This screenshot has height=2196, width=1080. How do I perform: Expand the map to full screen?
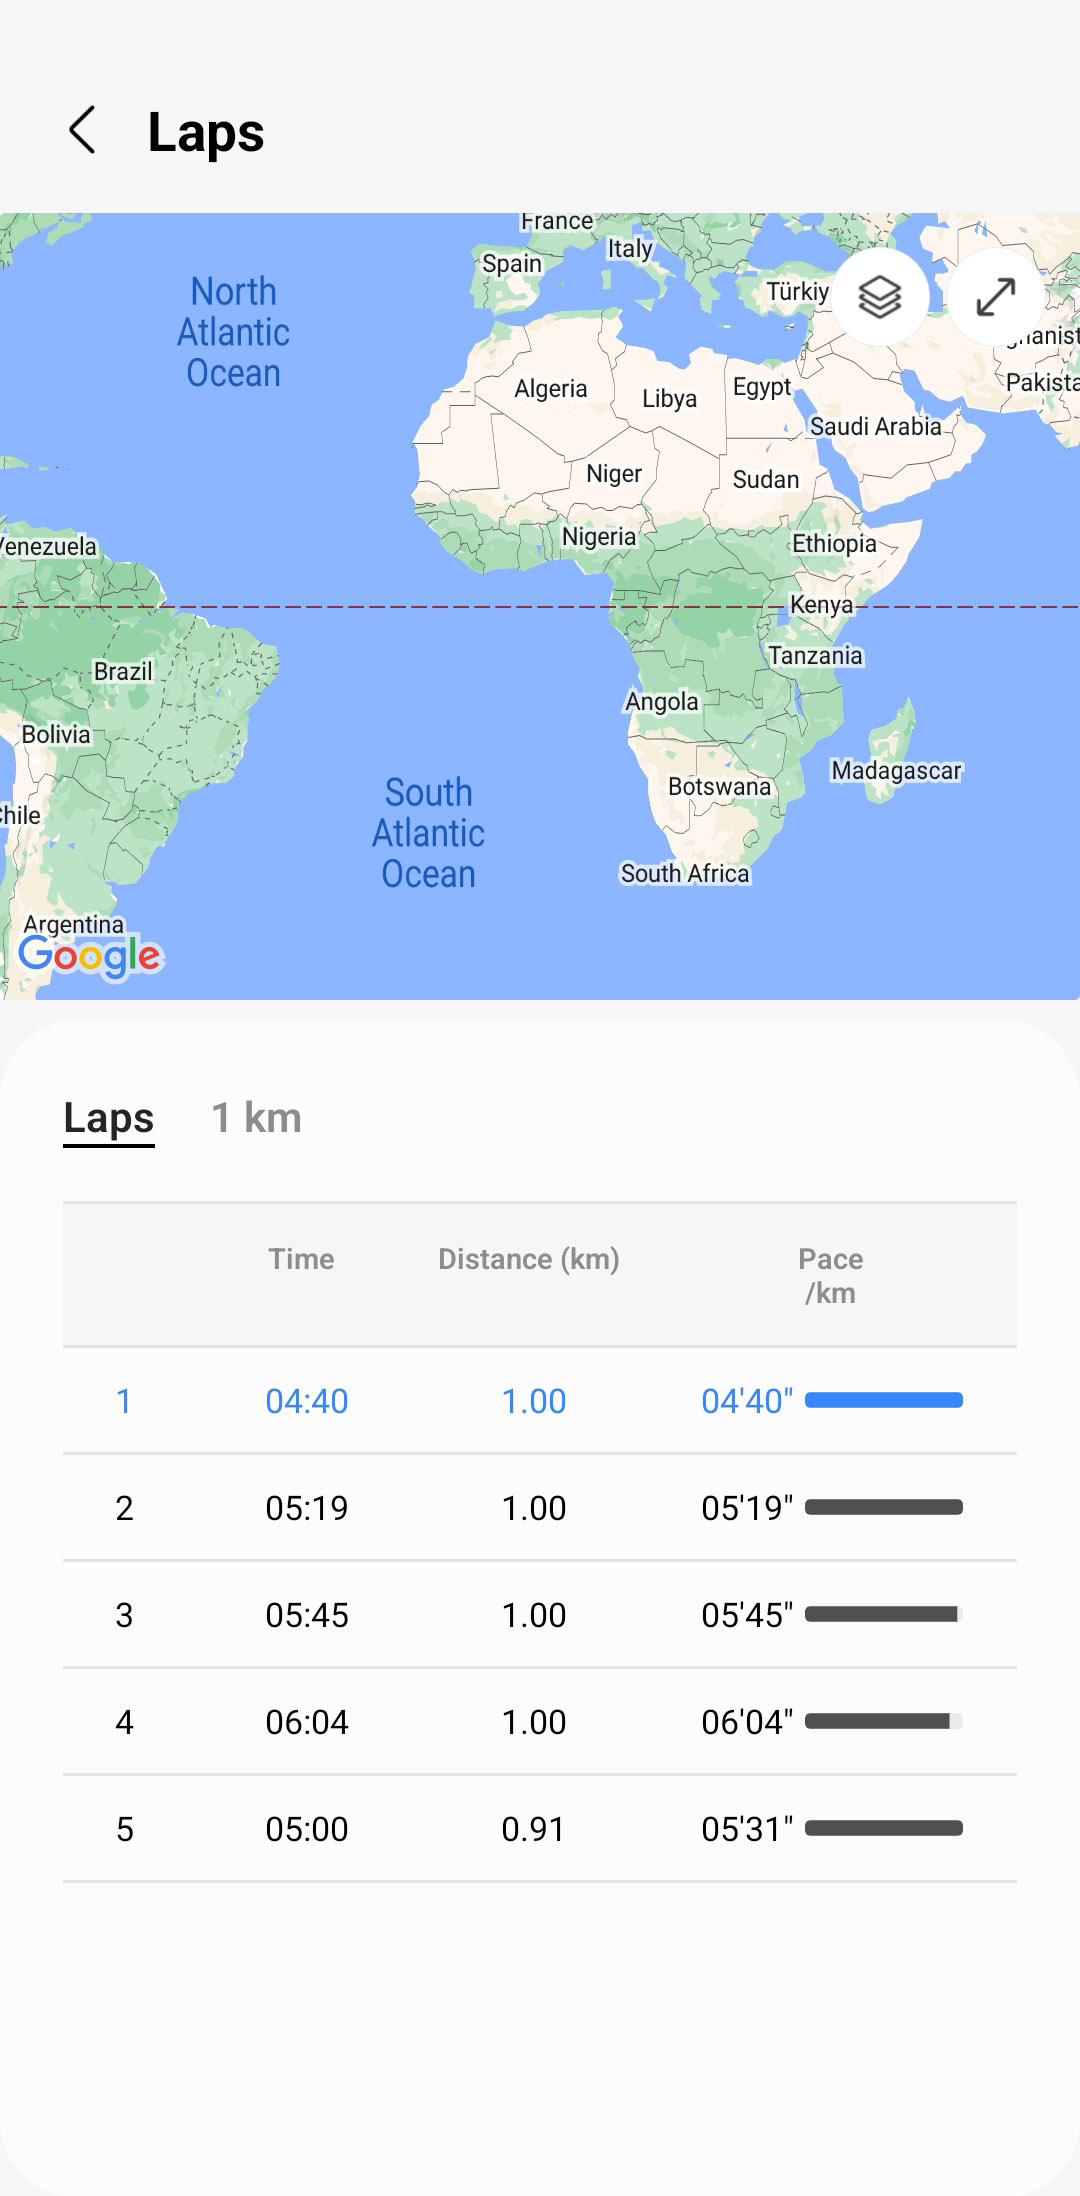pos(996,297)
